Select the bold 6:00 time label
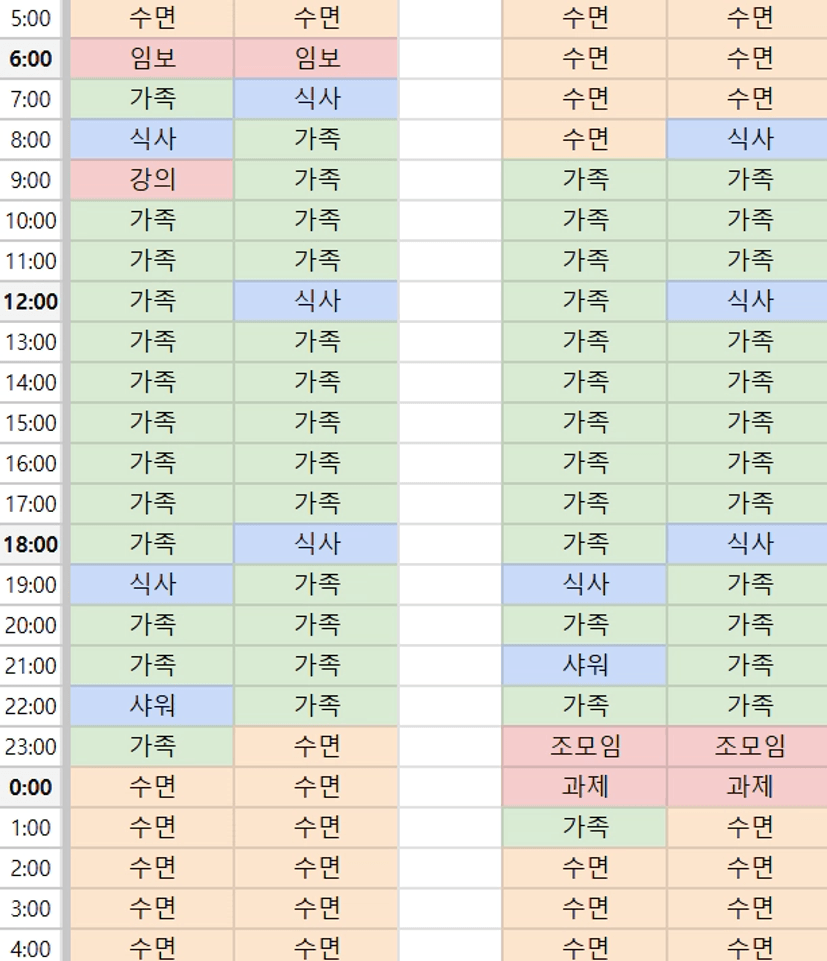 pos(31,59)
